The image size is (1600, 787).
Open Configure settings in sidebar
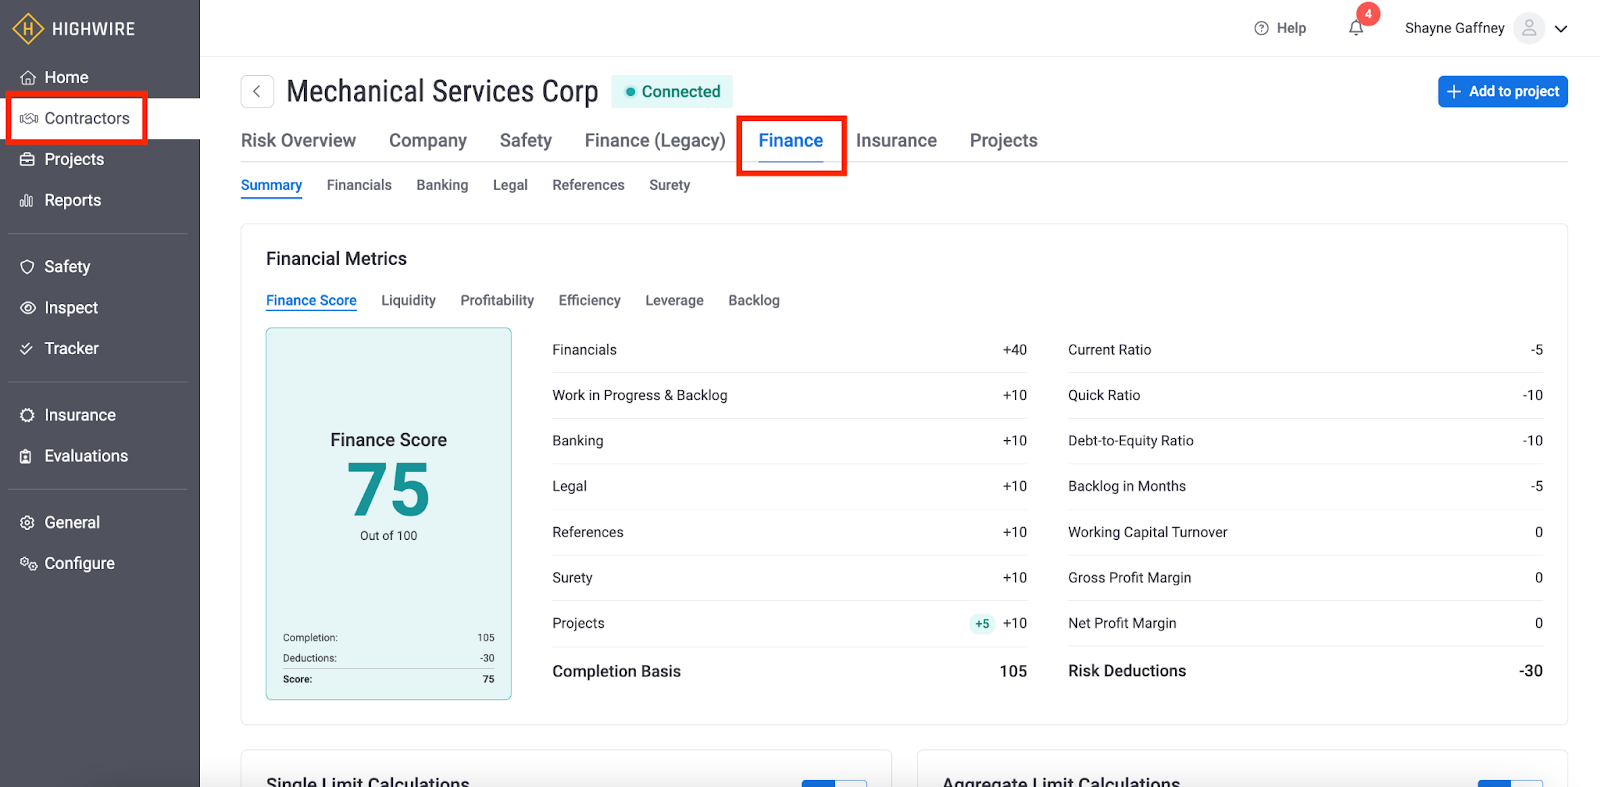pyautogui.click(x=79, y=563)
